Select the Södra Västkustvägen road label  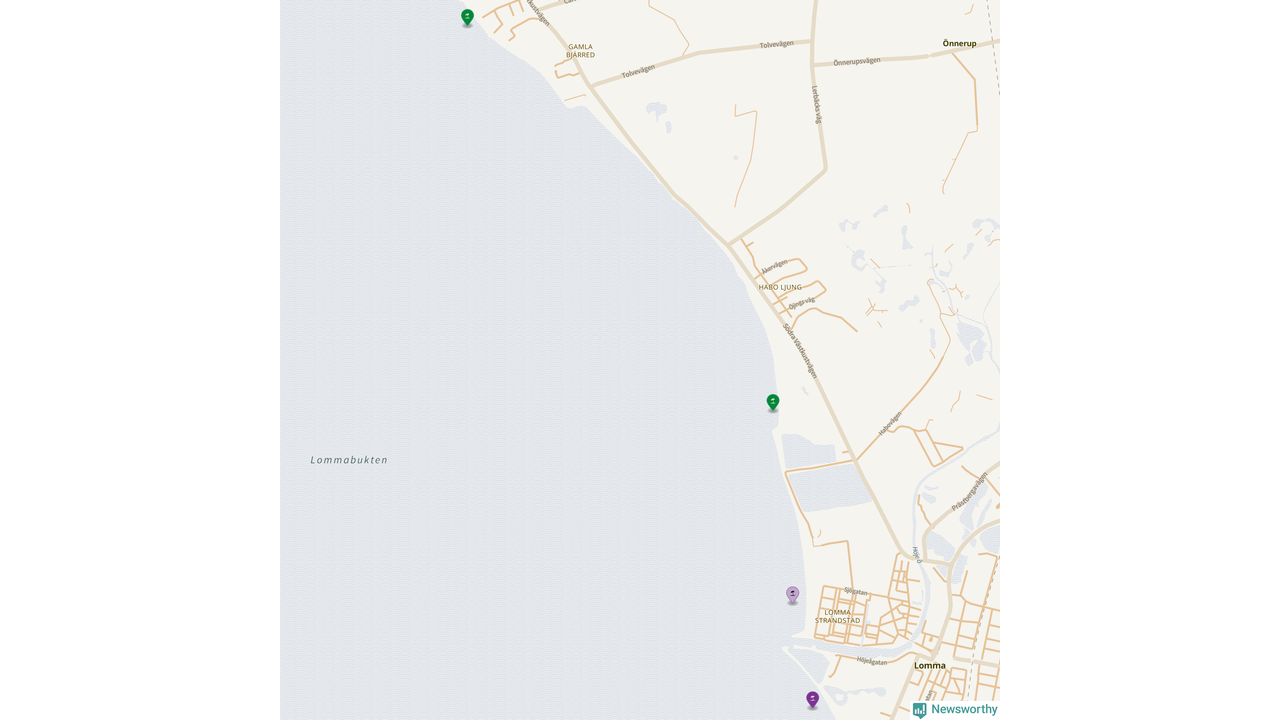point(800,350)
